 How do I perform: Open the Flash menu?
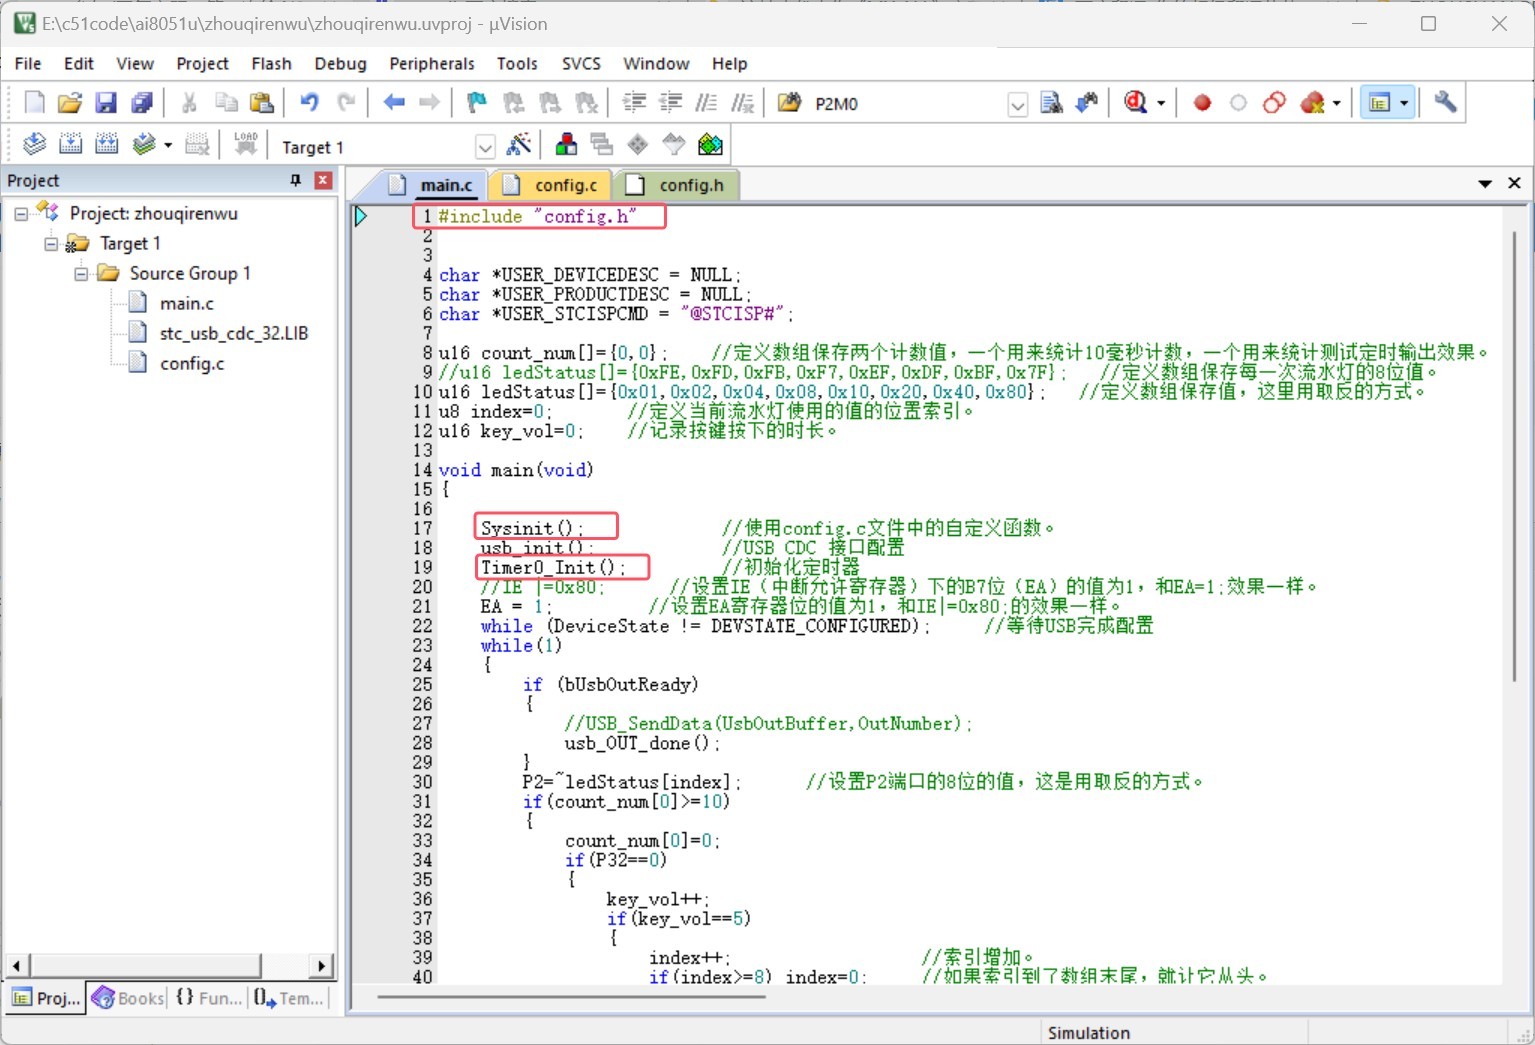tap(271, 63)
